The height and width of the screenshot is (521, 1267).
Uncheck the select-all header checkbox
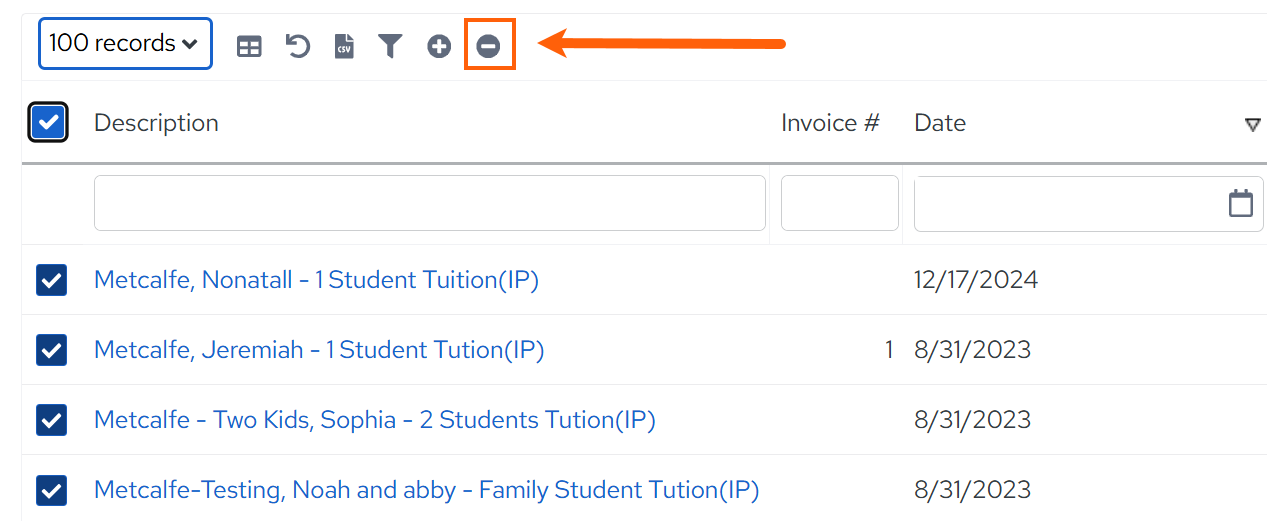(x=48, y=123)
